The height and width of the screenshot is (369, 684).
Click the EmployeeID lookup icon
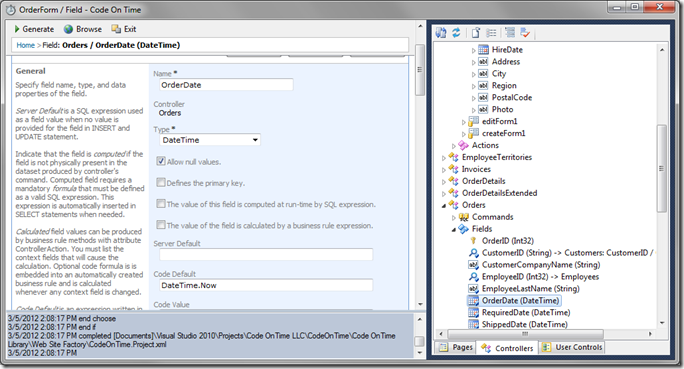tap(473, 277)
